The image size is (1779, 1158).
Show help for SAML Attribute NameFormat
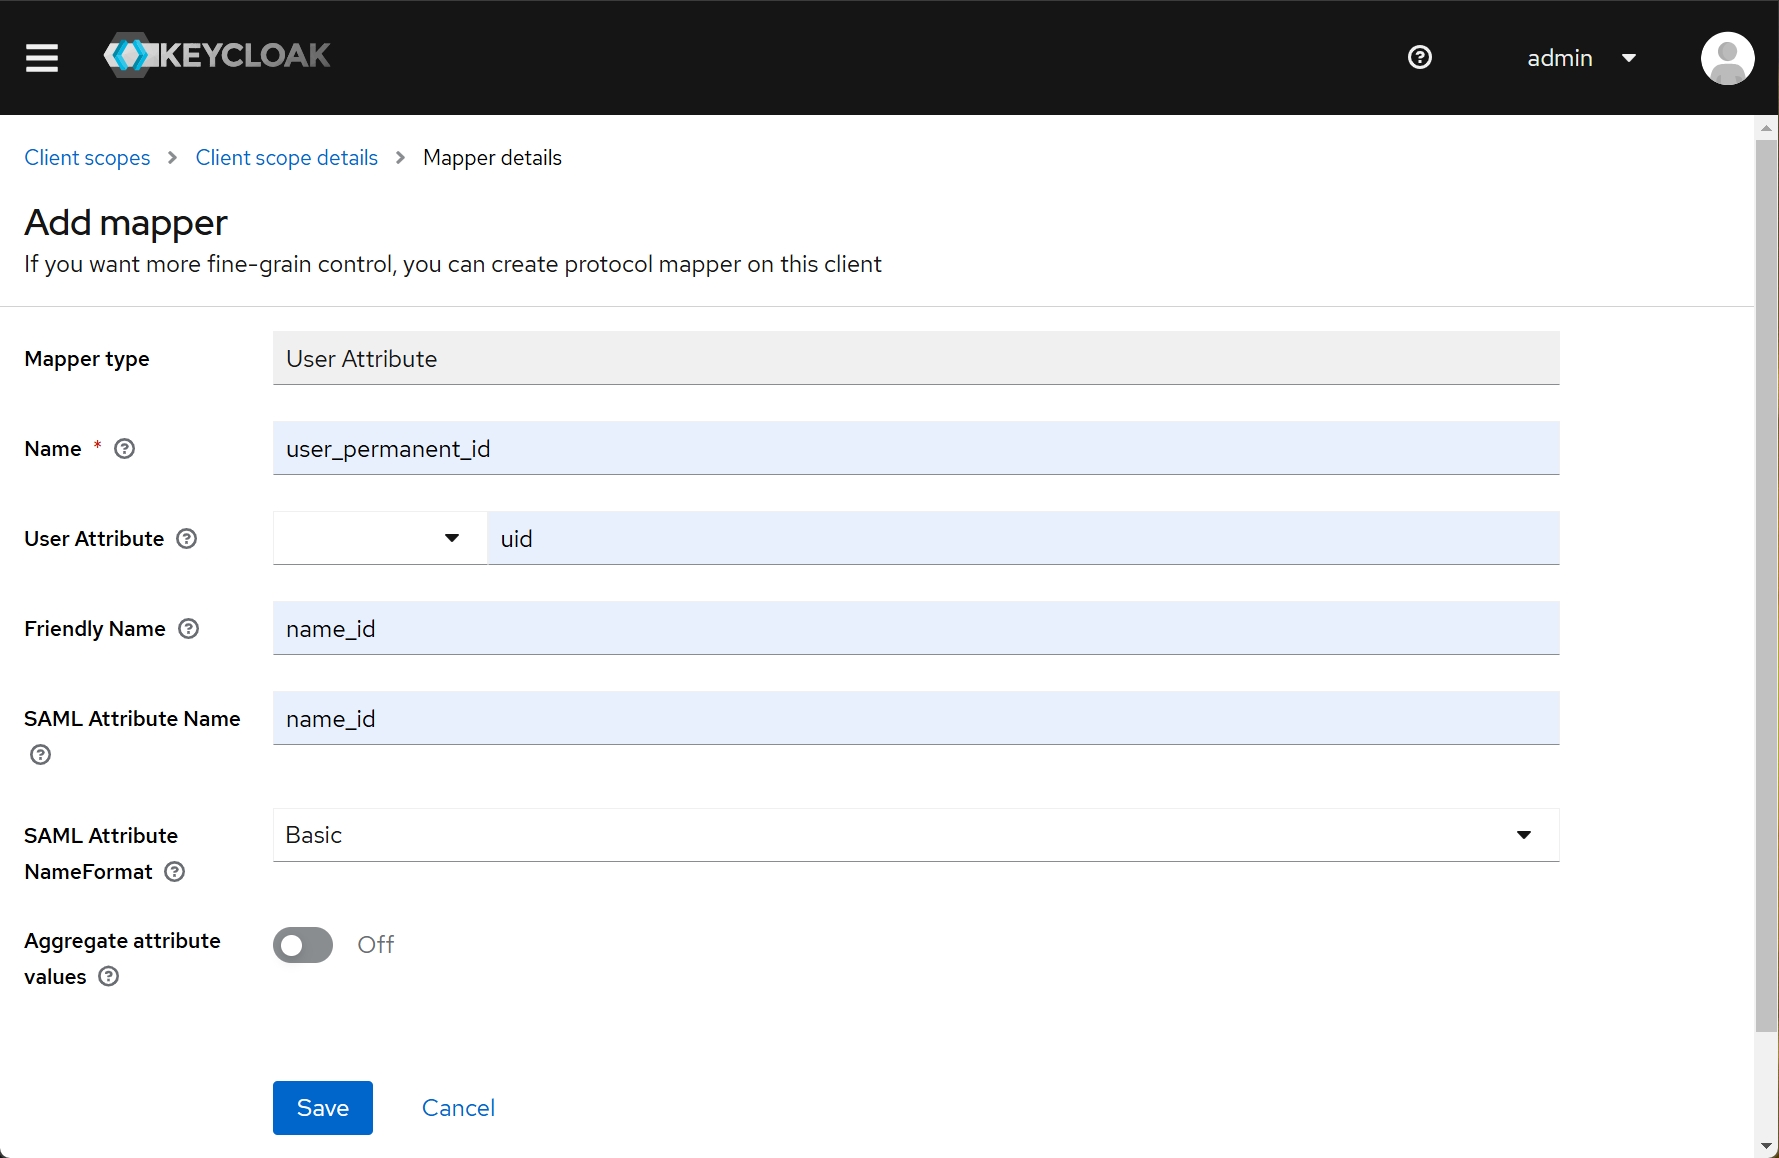[175, 872]
